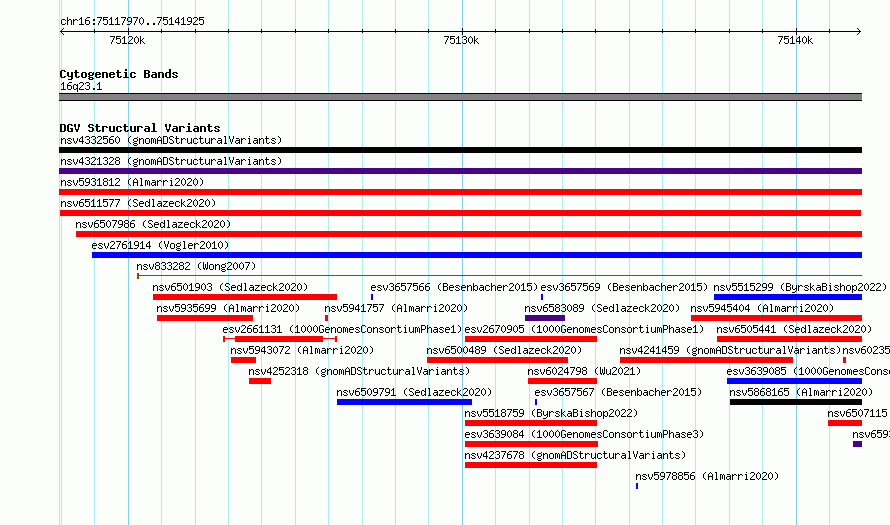Click the blue esv2761914 variant bar
Image resolution: width=890 pixels, height=525 pixels.
click(477, 255)
